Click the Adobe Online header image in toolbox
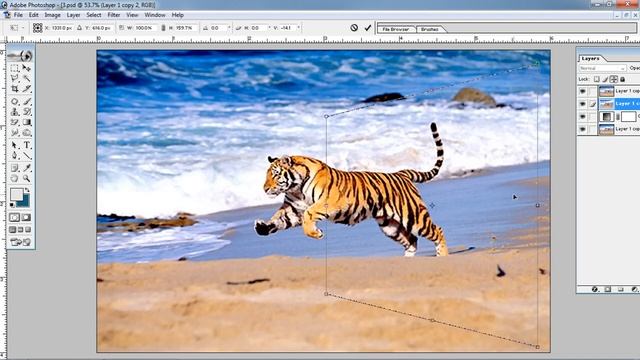The image size is (640, 360). pos(20,56)
